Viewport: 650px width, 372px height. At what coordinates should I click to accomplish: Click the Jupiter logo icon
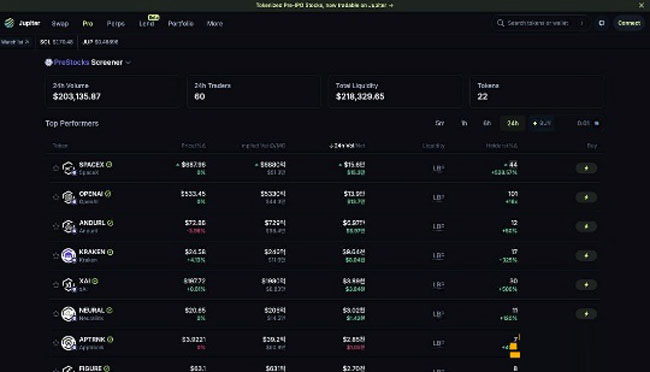tap(9, 23)
